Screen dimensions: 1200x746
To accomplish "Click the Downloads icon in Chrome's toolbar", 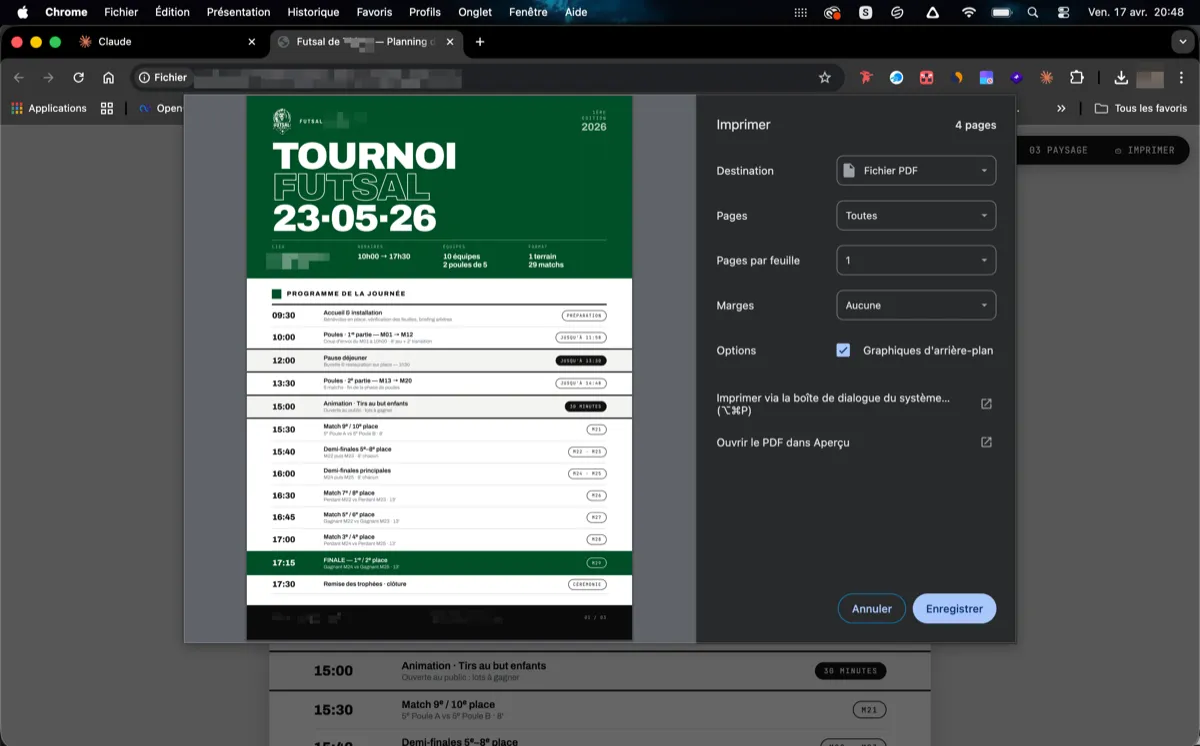I will coord(1121,77).
